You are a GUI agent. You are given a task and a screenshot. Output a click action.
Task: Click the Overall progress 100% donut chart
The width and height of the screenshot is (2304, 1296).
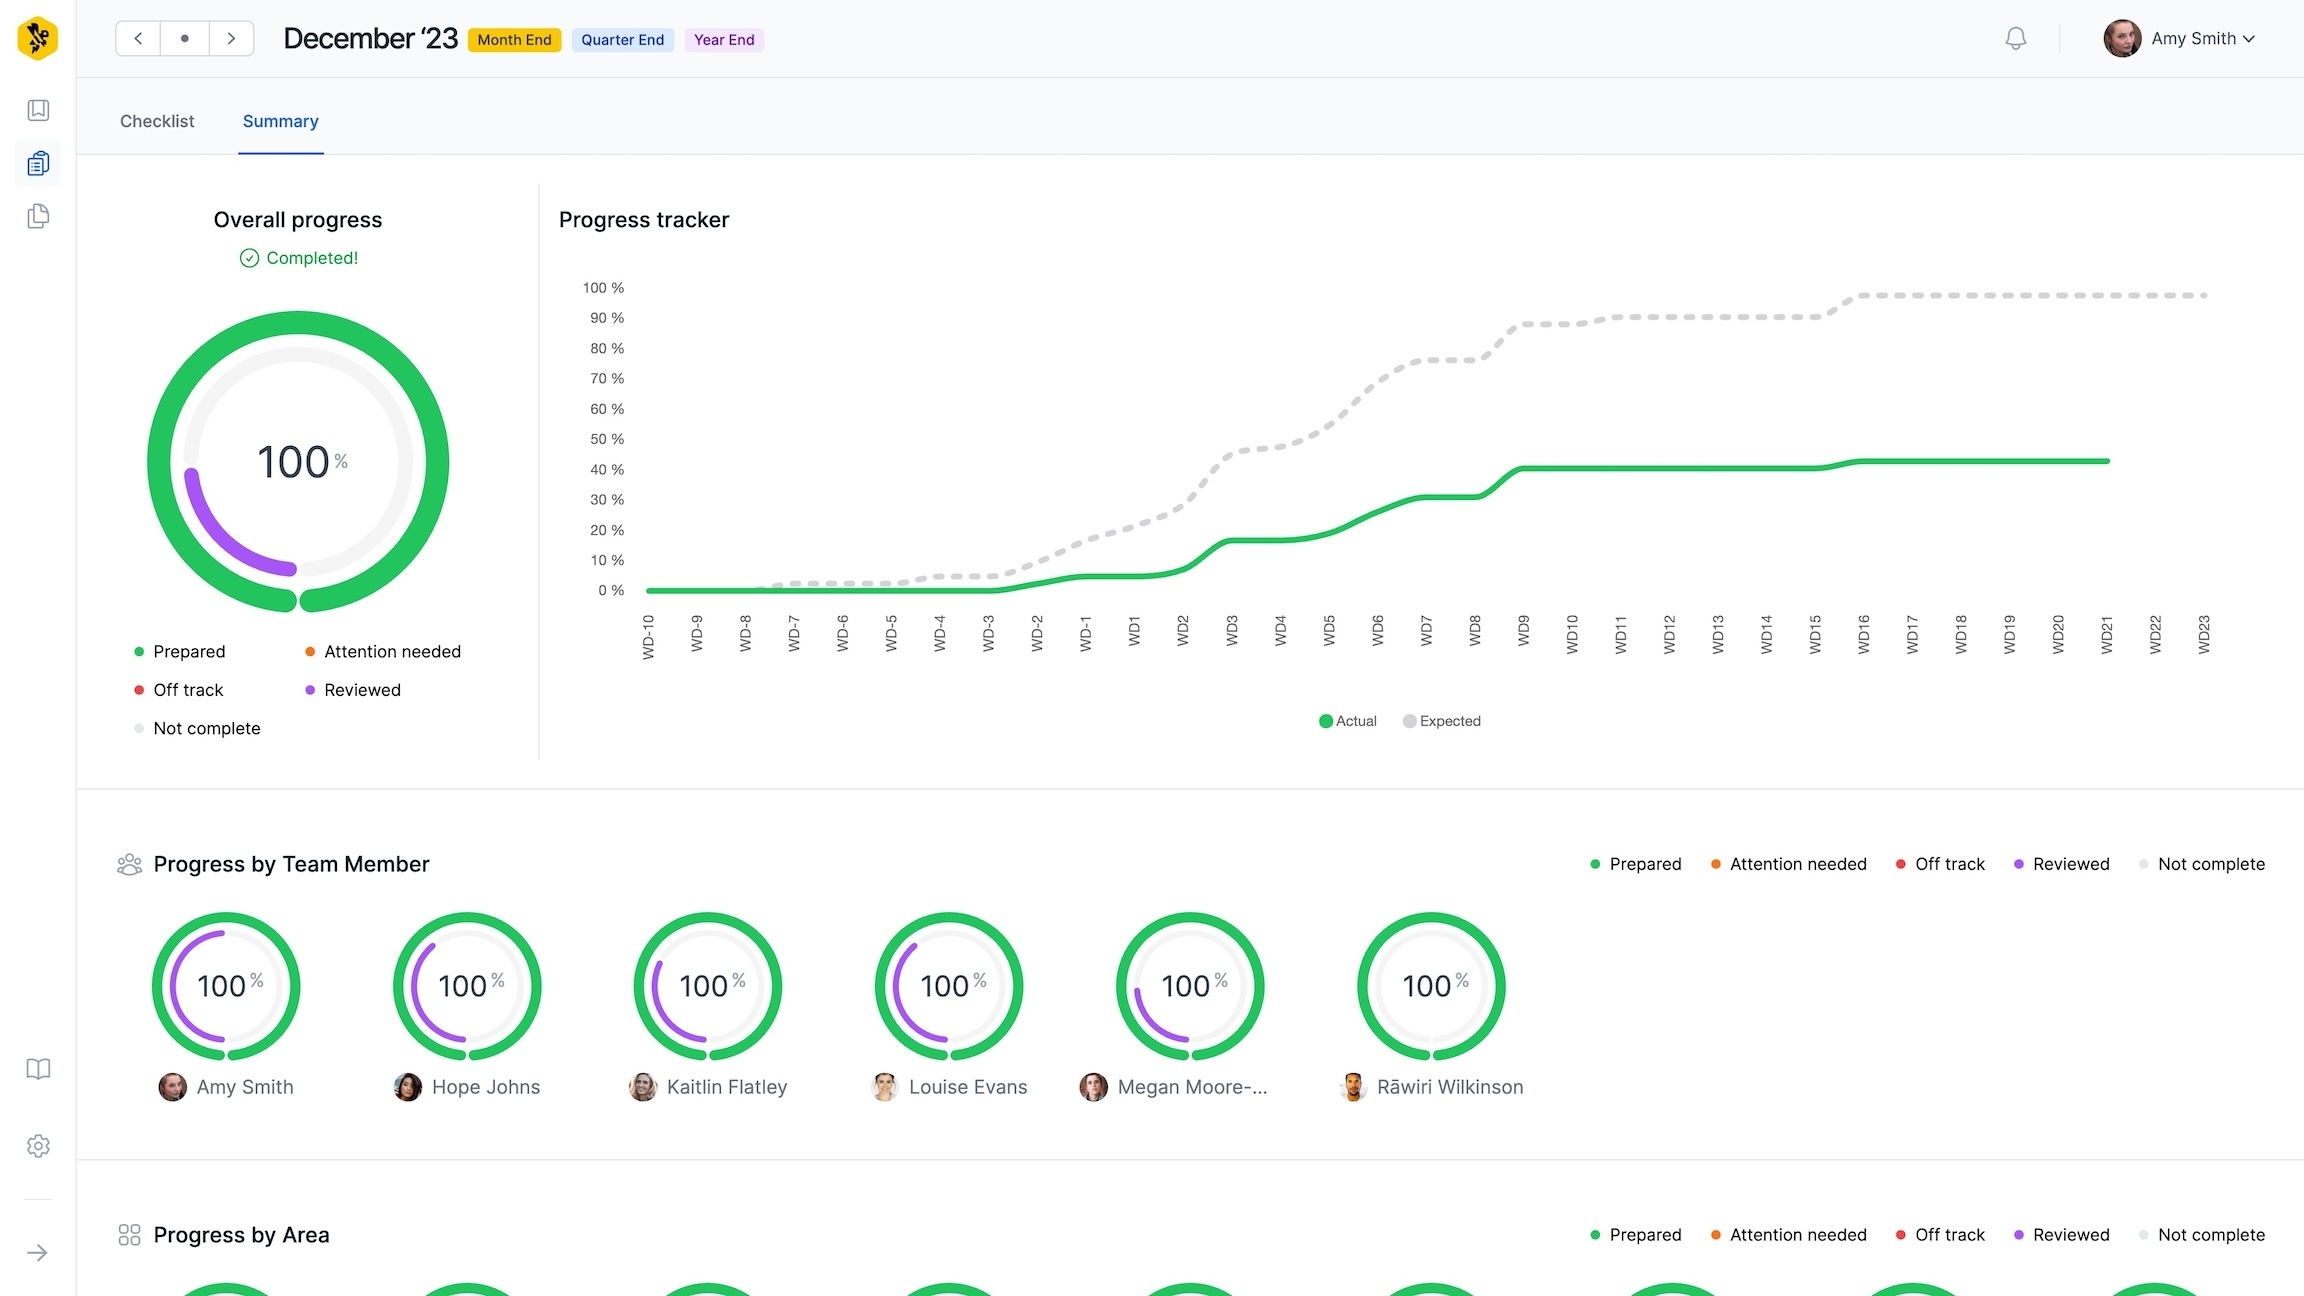point(298,461)
